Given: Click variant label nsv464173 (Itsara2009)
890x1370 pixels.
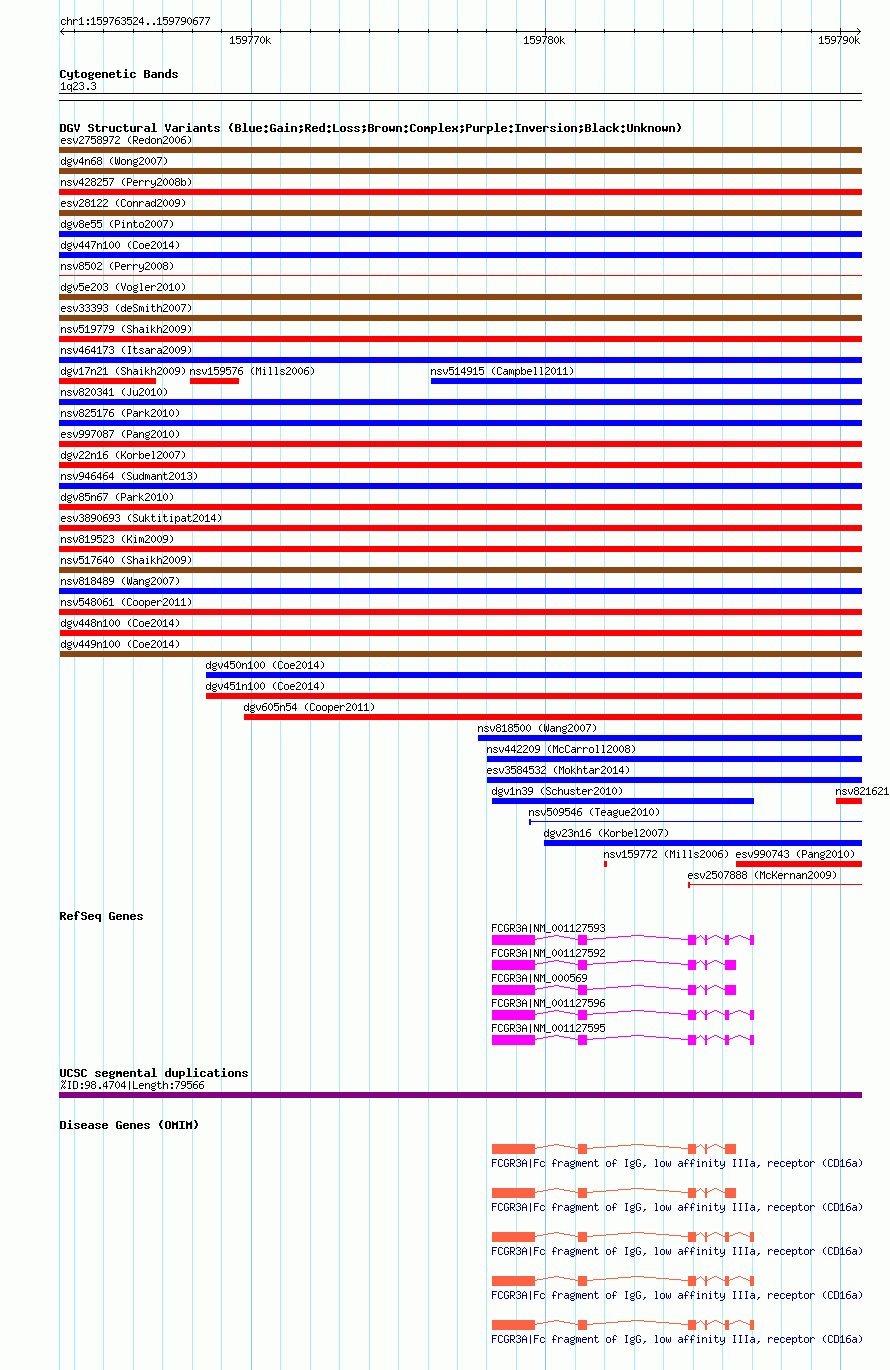Looking at the screenshot, I should (126, 350).
